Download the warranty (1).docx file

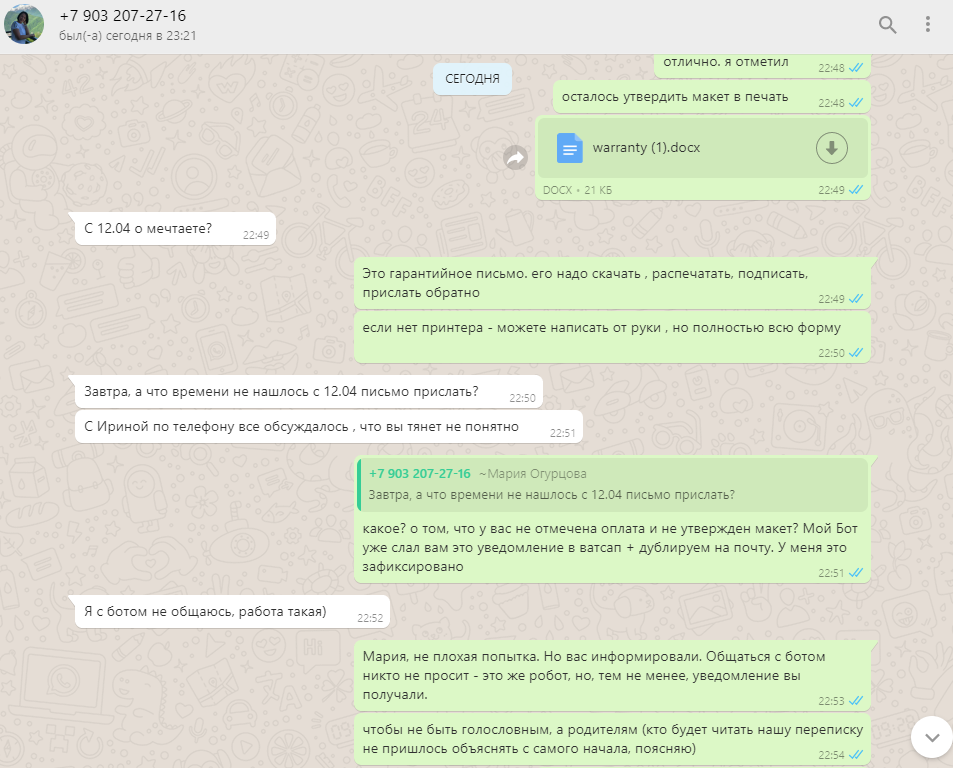pos(831,148)
